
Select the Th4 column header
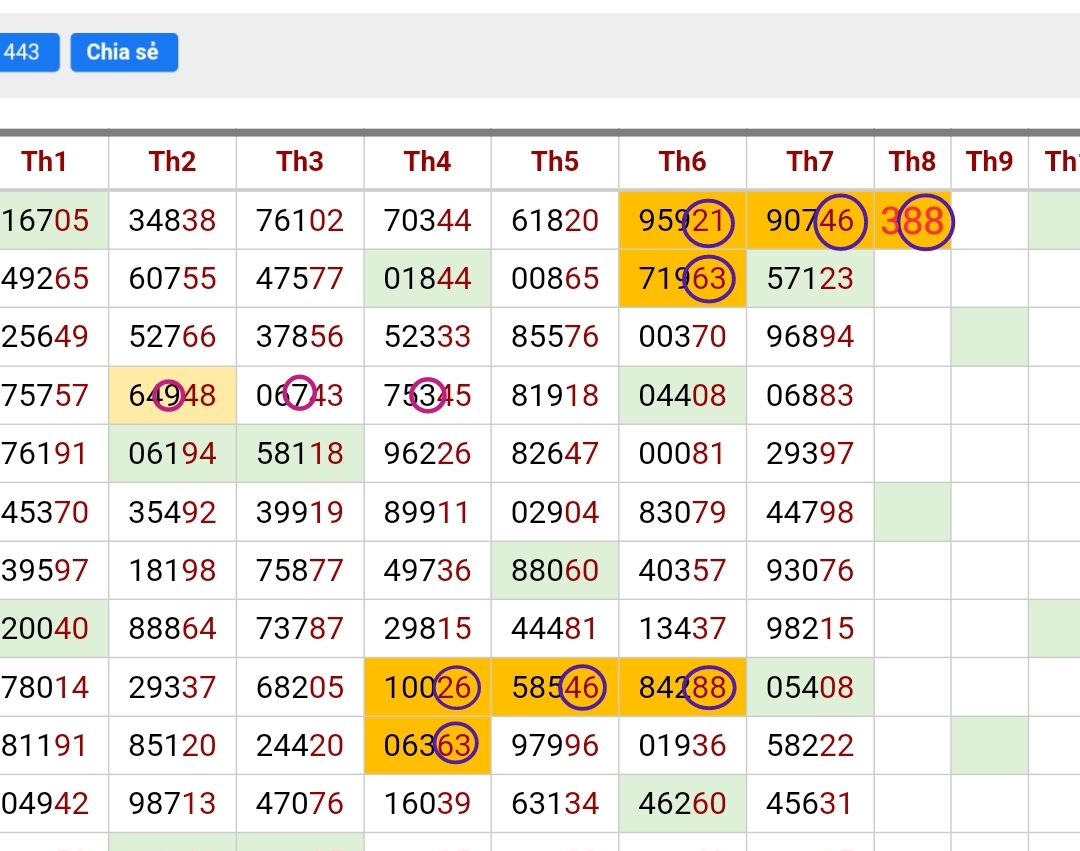point(427,162)
